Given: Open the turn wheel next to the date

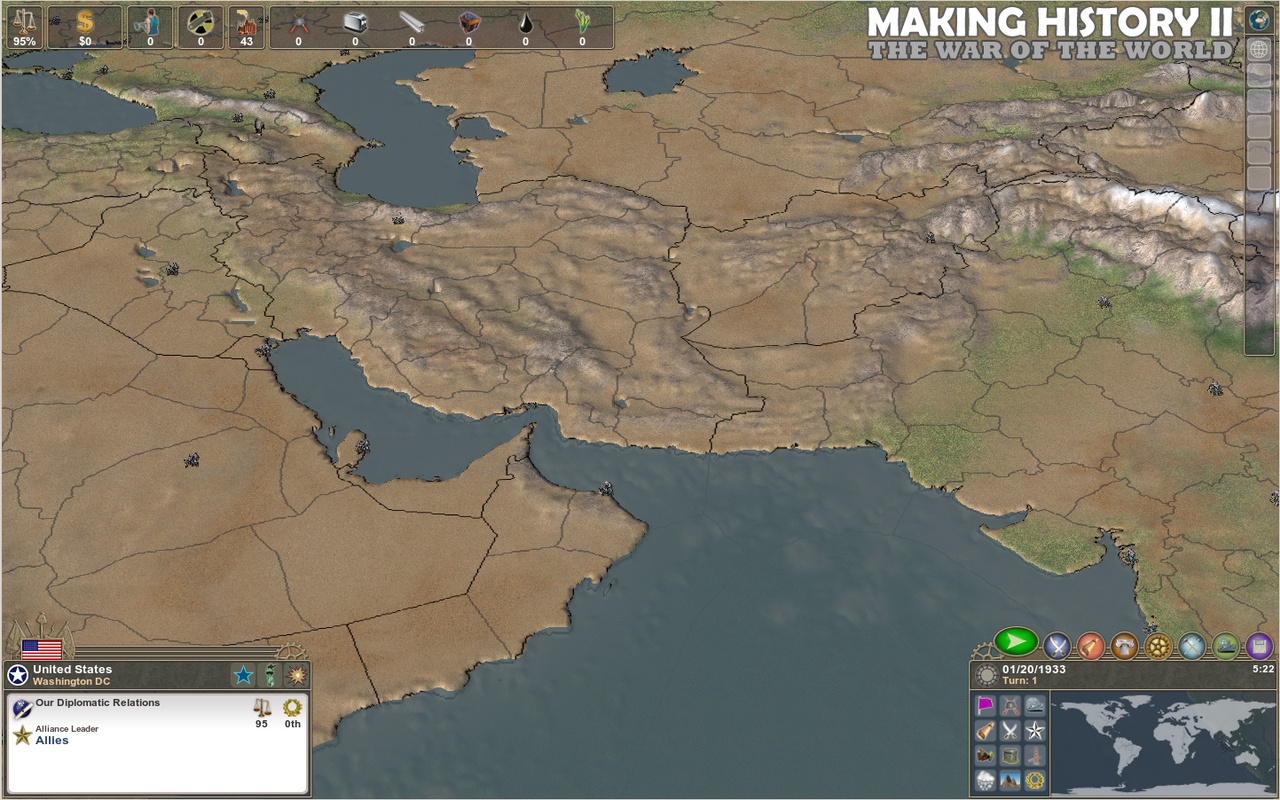Looking at the screenshot, I should (x=987, y=673).
